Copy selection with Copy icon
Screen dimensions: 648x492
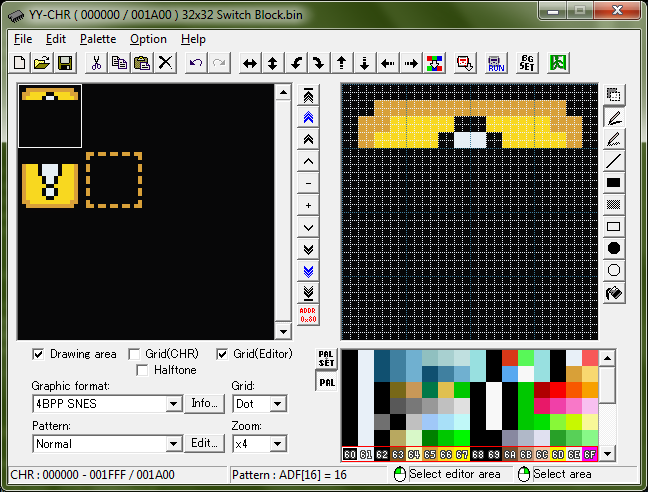119,63
